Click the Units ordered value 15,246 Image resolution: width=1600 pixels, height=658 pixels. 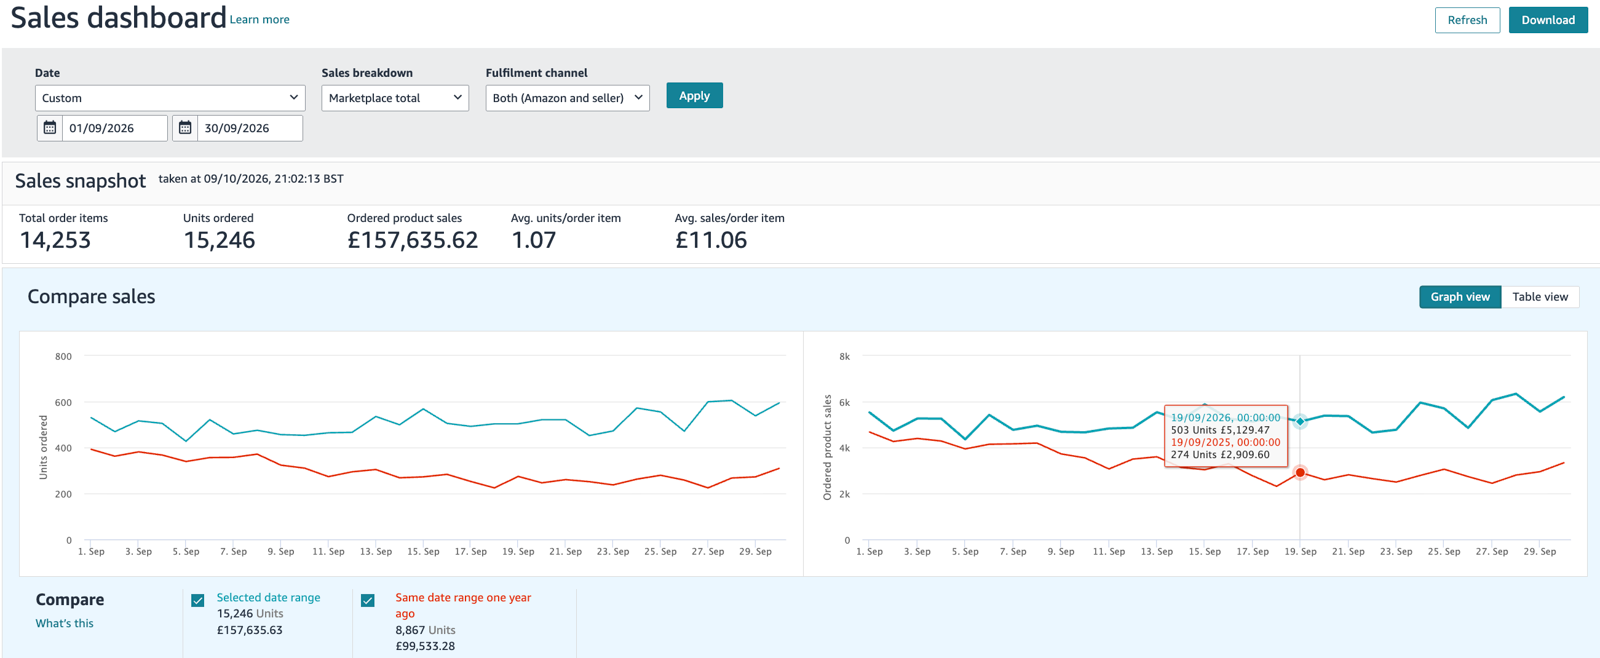pyautogui.click(x=219, y=240)
